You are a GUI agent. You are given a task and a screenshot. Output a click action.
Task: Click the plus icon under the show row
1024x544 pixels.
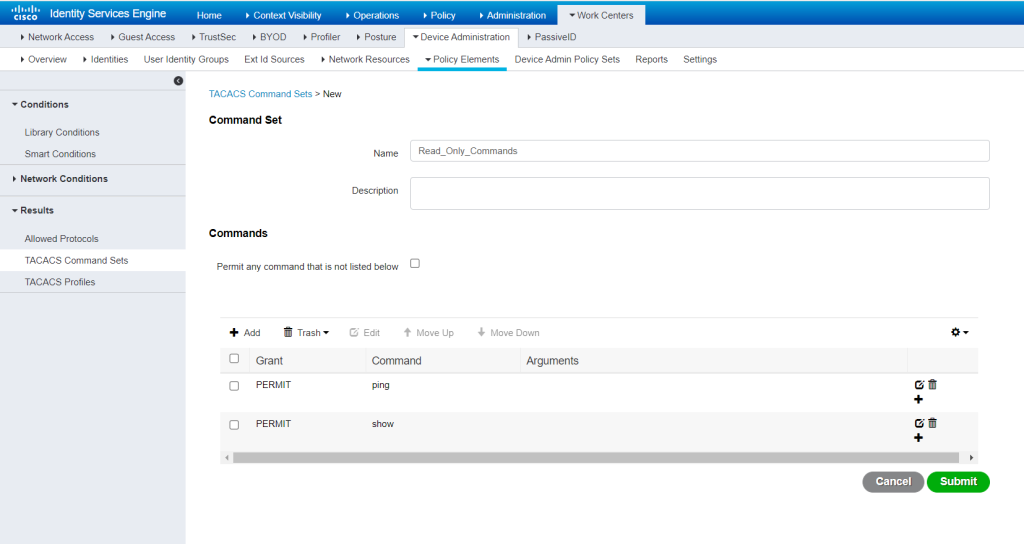(918, 438)
